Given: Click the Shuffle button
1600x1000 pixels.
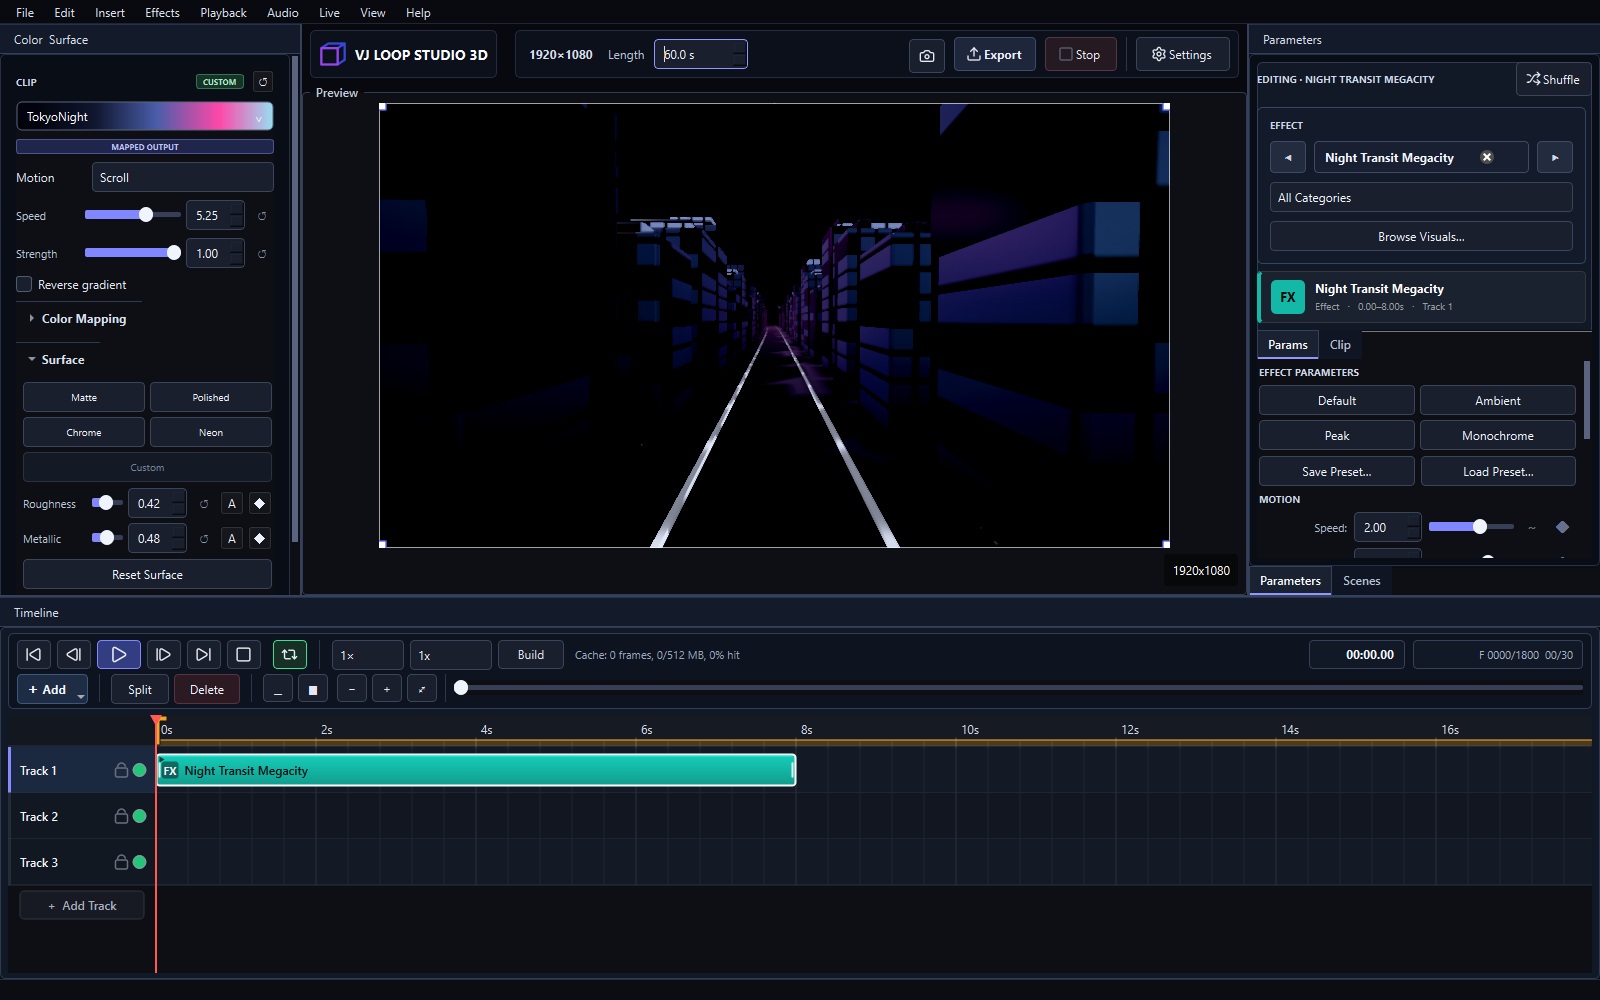Looking at the screenshot, I should [1553, 79].
